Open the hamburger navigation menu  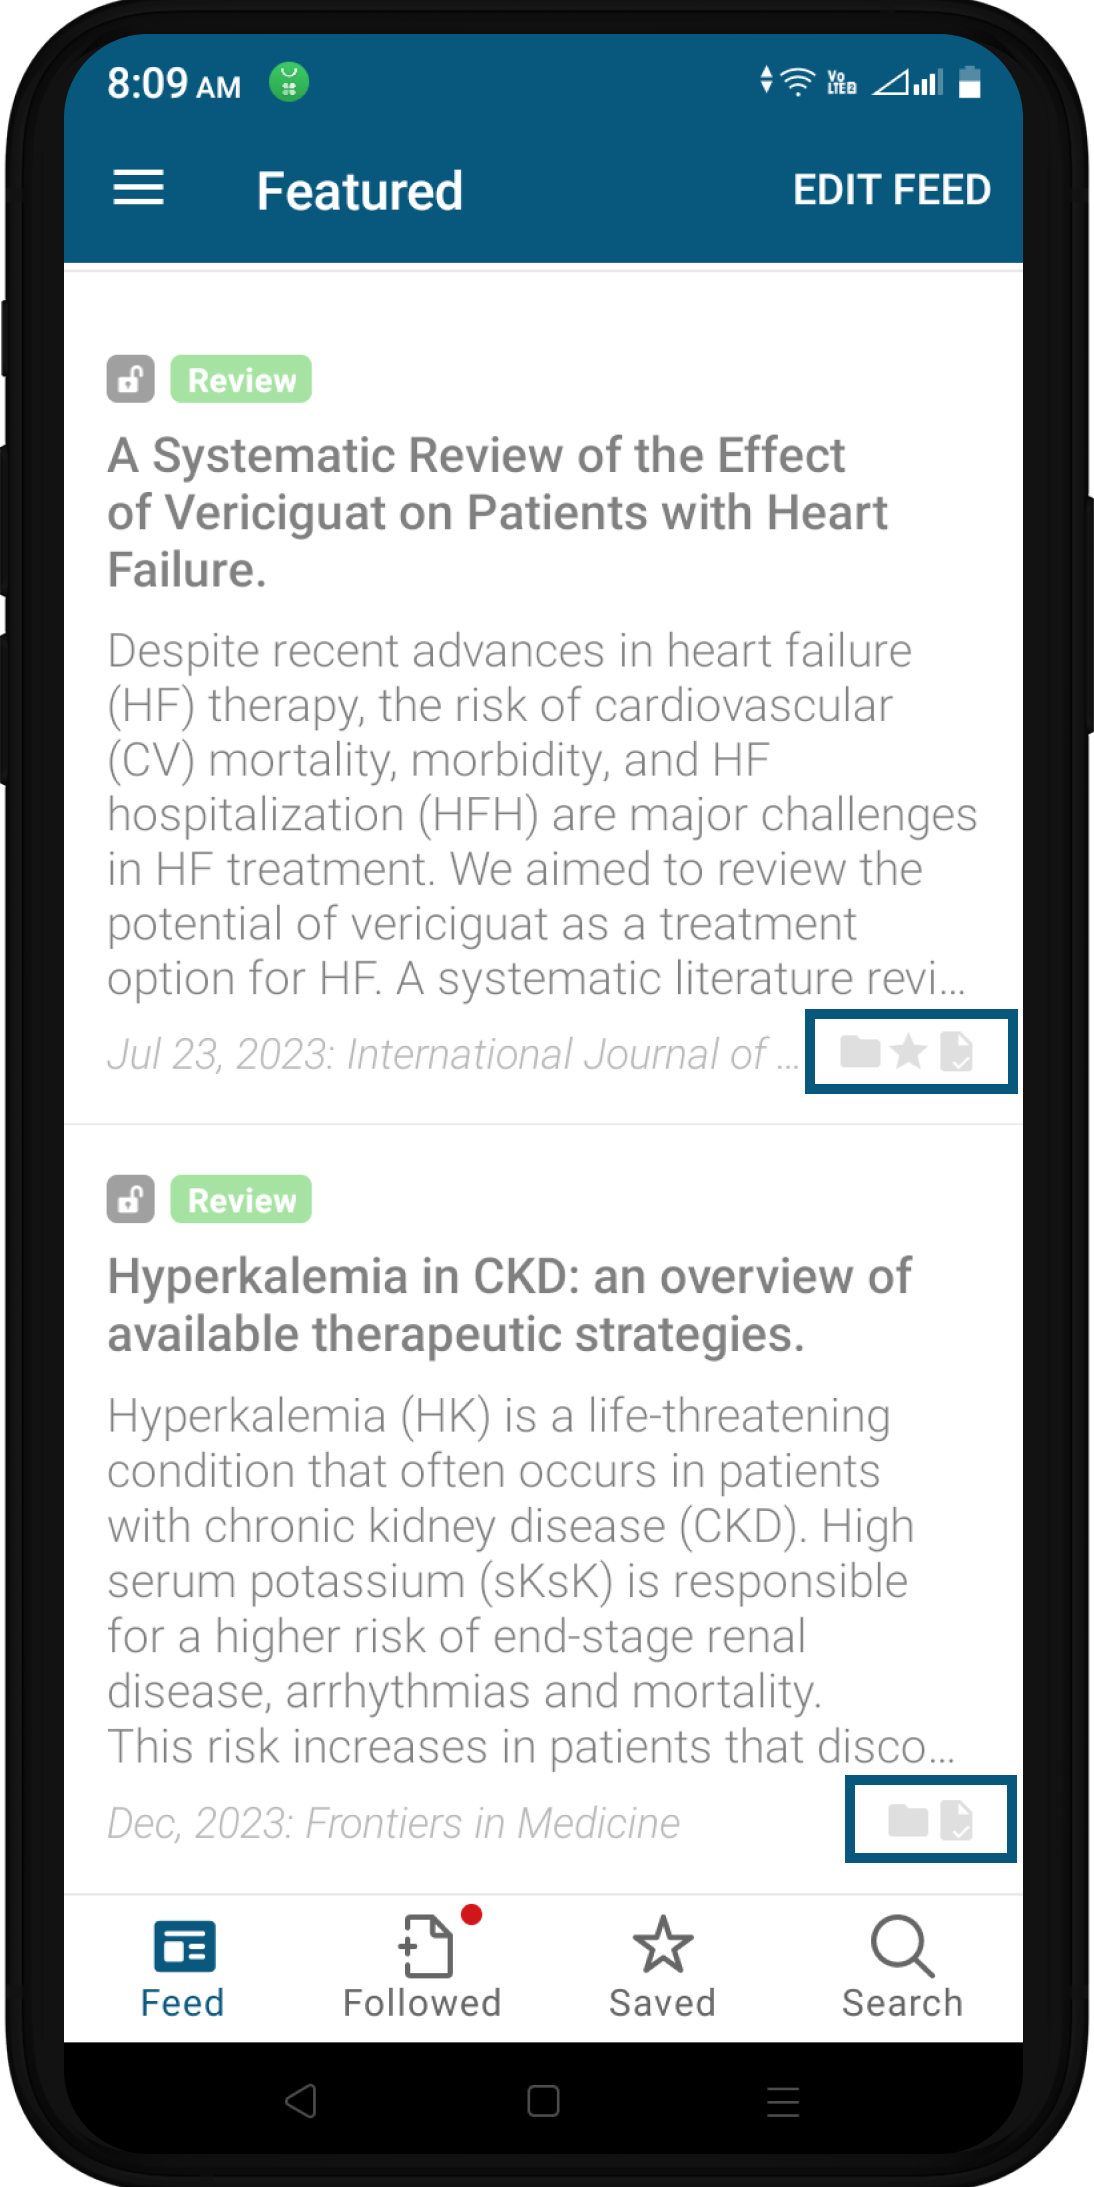coord(138,188)
